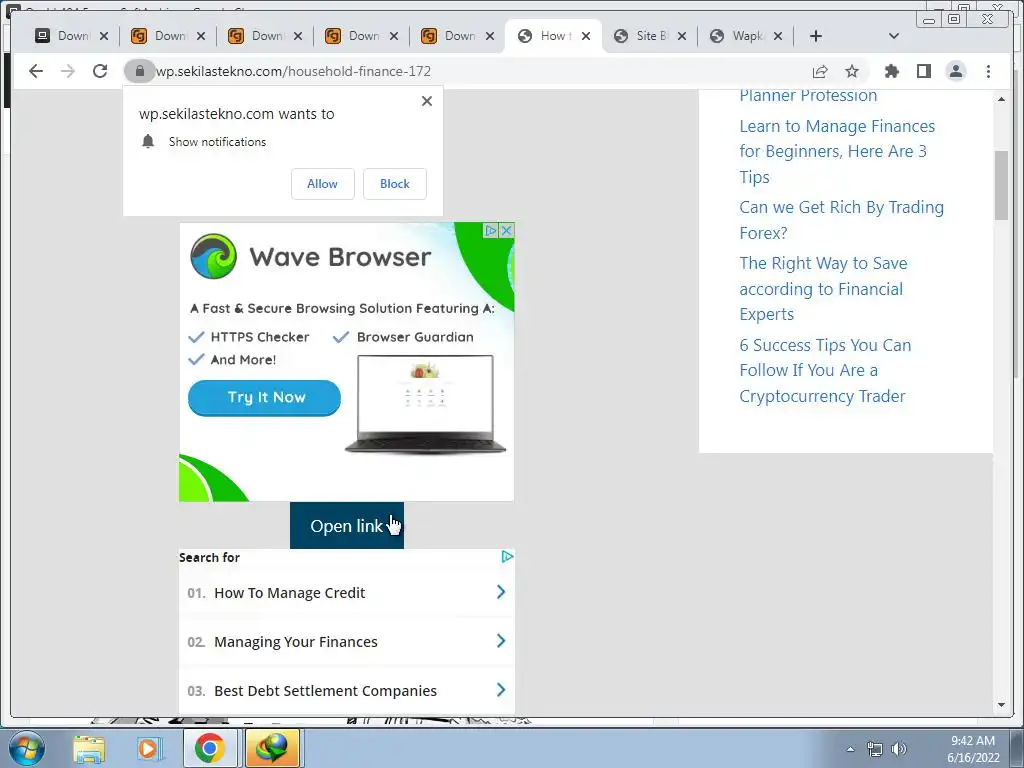This screenshot has height=768, width=1024.
Task: Open Best Debt Settlement Companies result
Action: (346, 690)
